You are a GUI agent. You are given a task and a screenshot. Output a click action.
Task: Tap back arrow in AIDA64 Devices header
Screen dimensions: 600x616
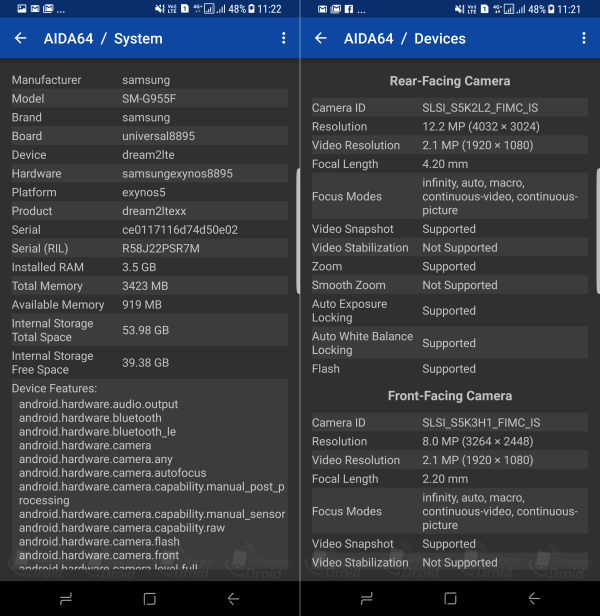coord(321,39)
